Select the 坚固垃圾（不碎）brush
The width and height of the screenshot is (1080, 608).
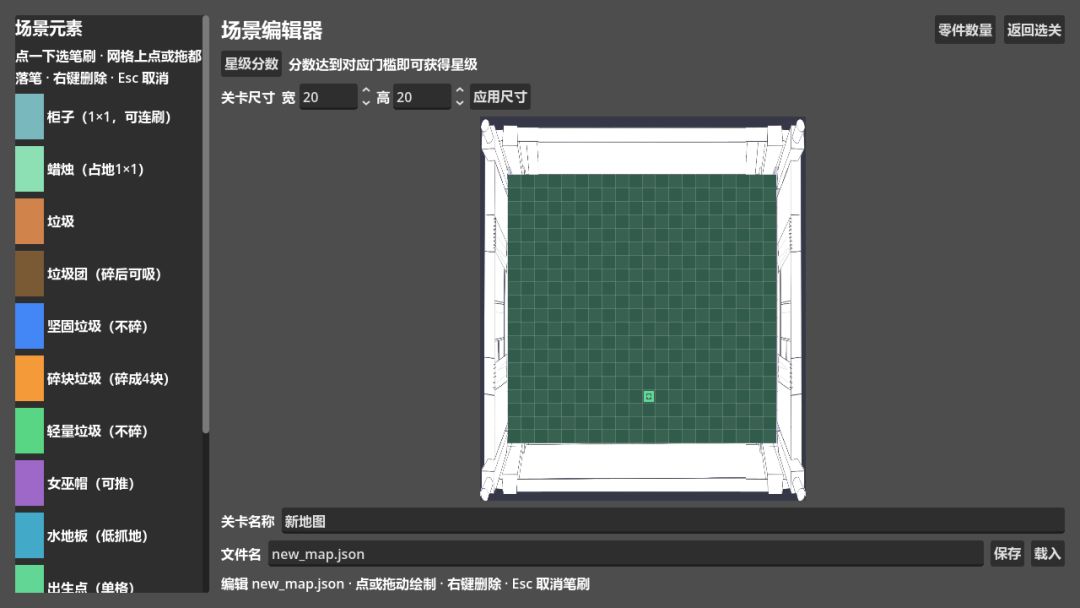point(108,326)
